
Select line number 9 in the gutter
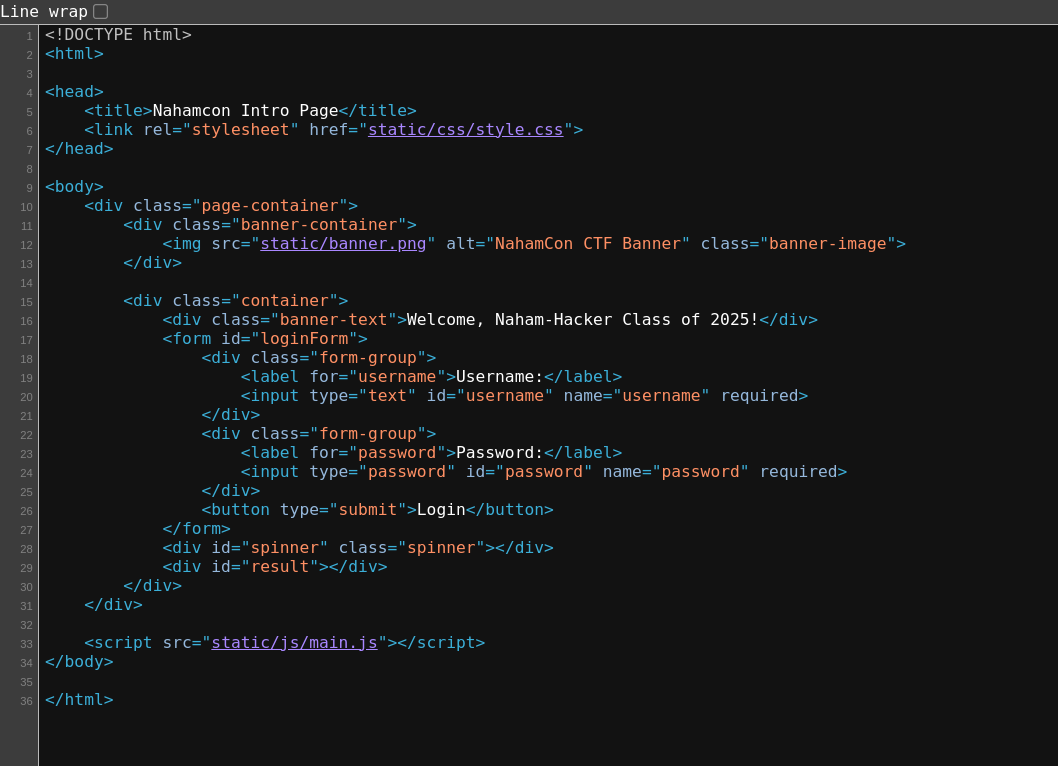[29, 188]
